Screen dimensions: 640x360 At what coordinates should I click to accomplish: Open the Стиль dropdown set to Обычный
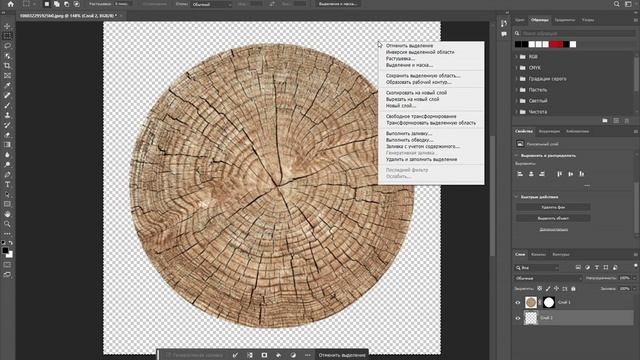(212, 4)
